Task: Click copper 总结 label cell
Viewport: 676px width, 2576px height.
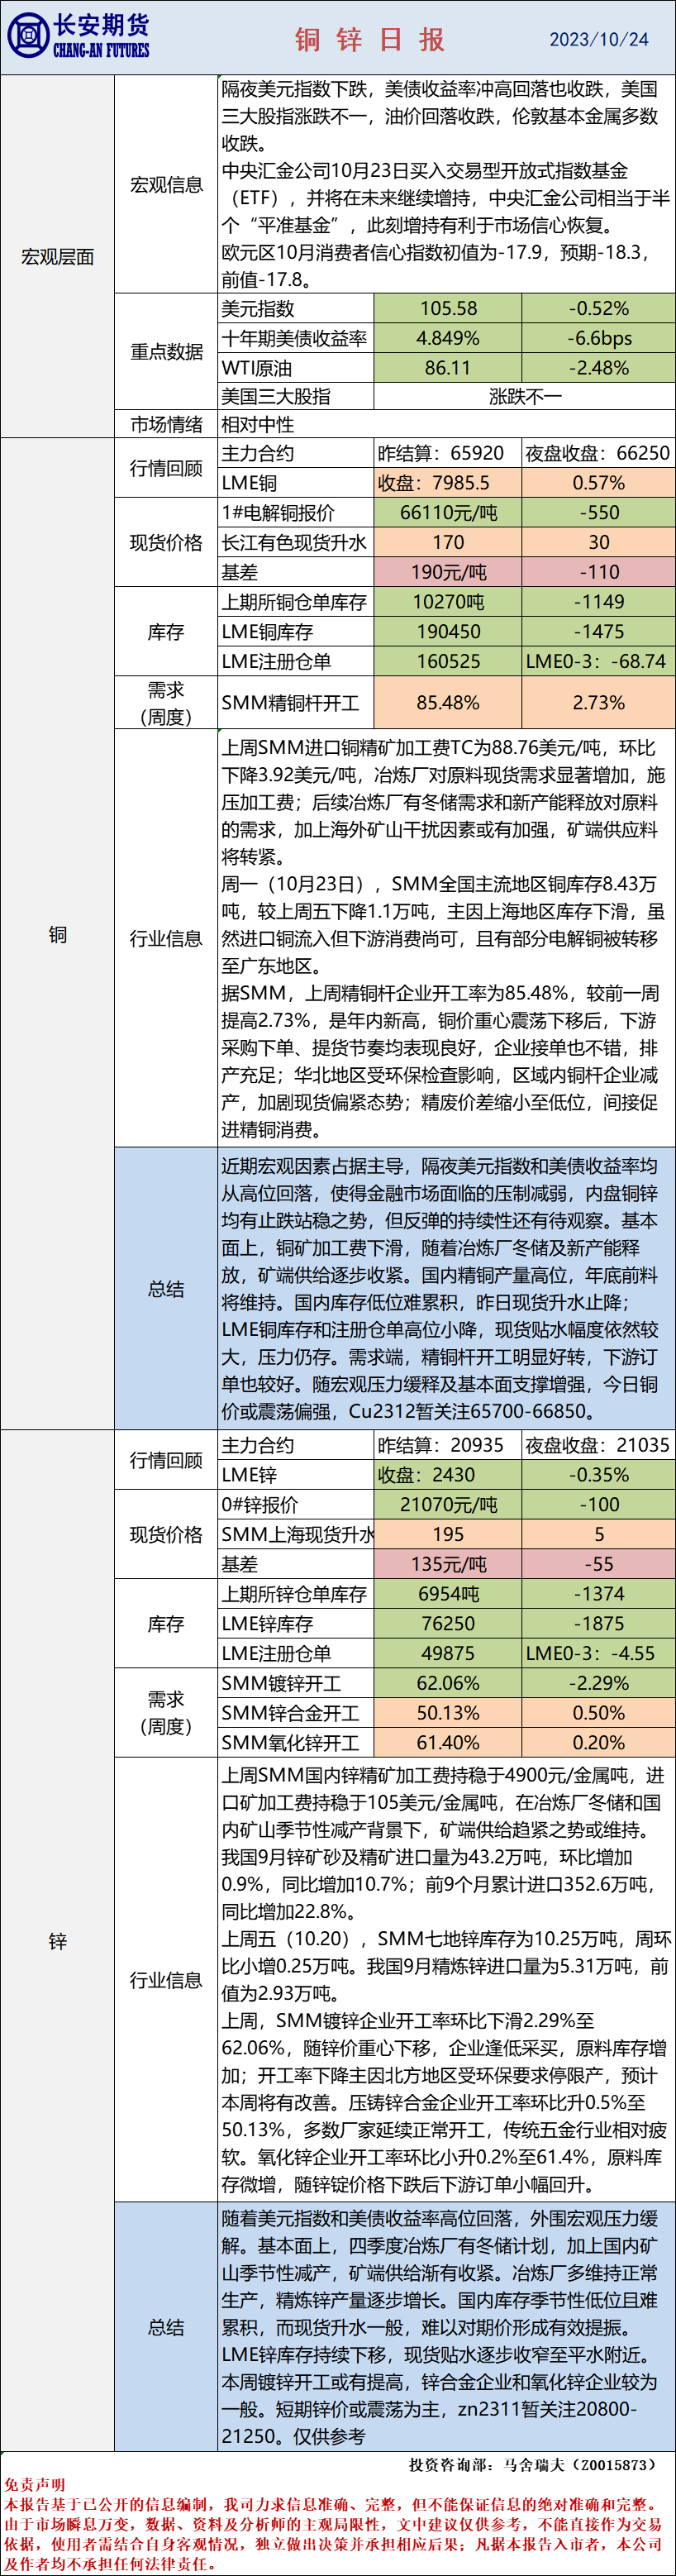Action: (x=166, y=1289)
